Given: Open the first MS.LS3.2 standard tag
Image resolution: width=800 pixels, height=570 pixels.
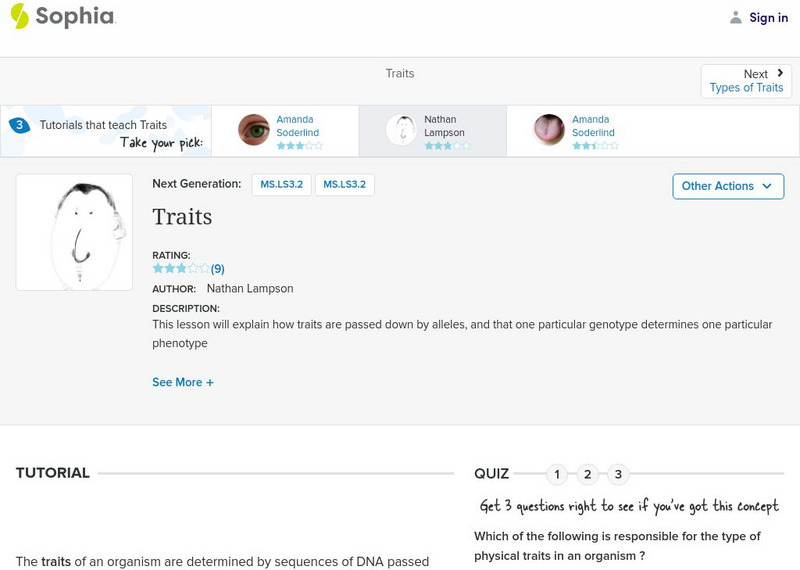Looking at the screenshot, I should point(282,185).
